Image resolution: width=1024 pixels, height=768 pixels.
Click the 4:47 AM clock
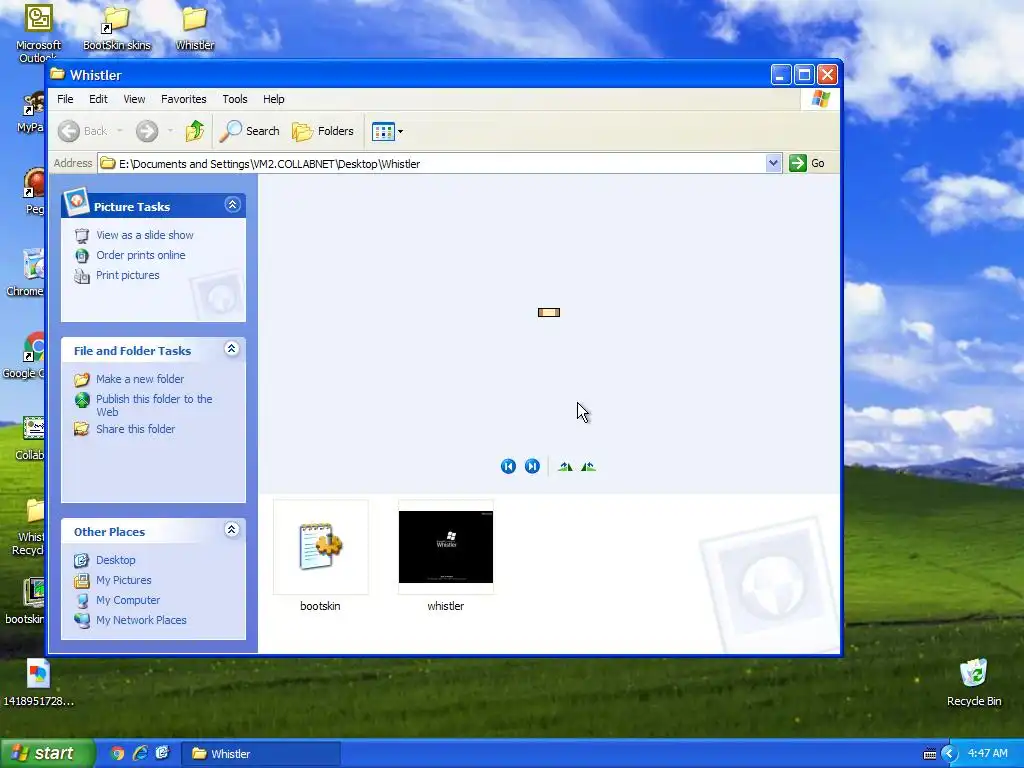pyautogui.click(x=987, y=754)
